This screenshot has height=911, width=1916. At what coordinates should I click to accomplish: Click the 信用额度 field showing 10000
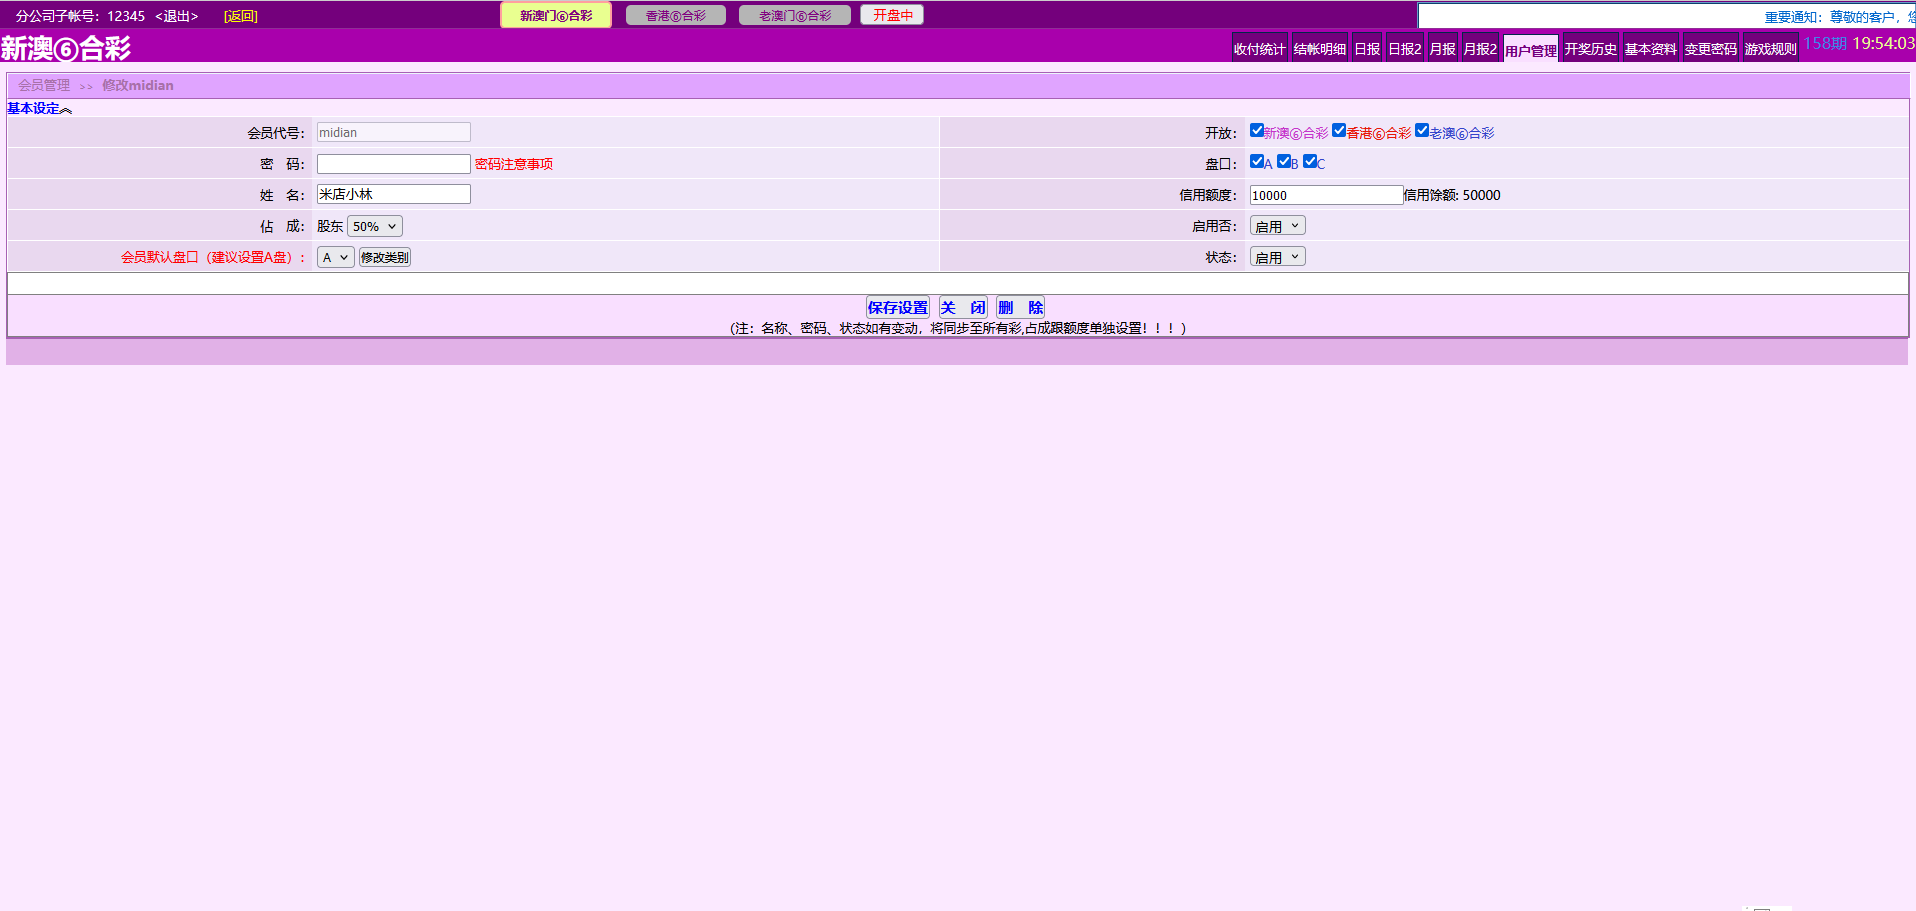pyautogui.click(x=1327, y=195)
